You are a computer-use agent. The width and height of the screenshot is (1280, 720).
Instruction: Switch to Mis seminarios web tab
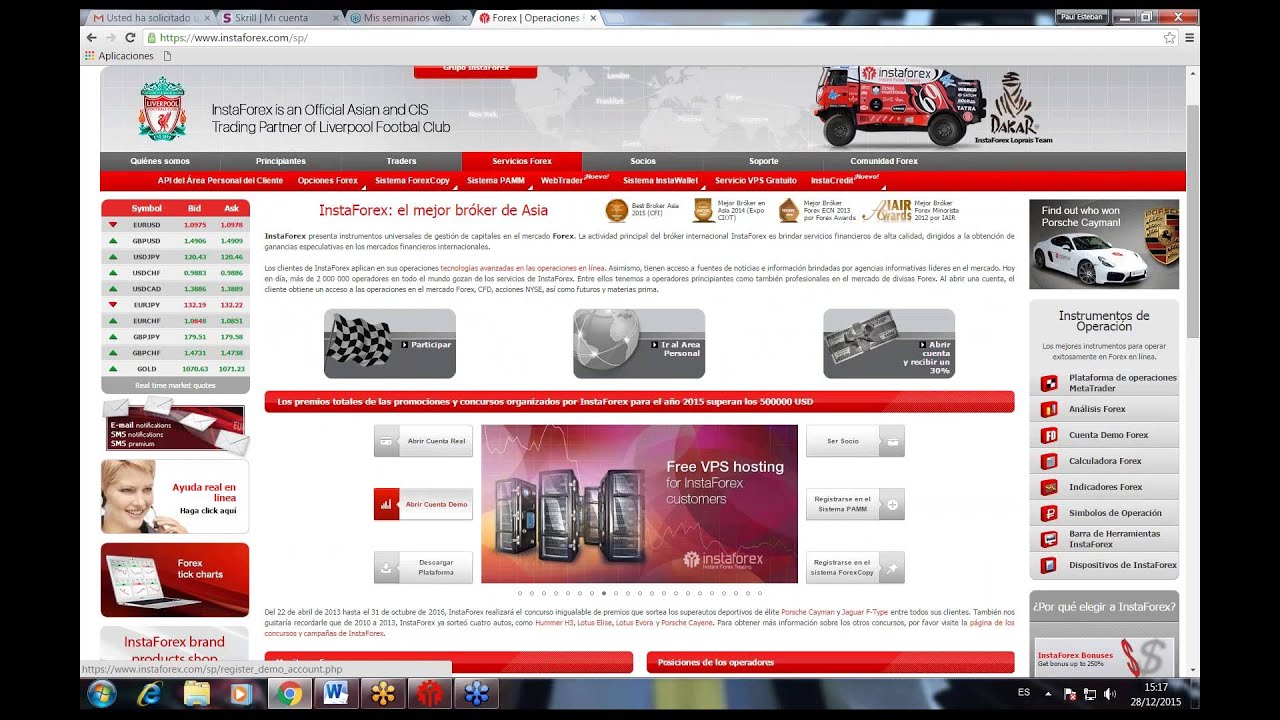click(408, 18)
